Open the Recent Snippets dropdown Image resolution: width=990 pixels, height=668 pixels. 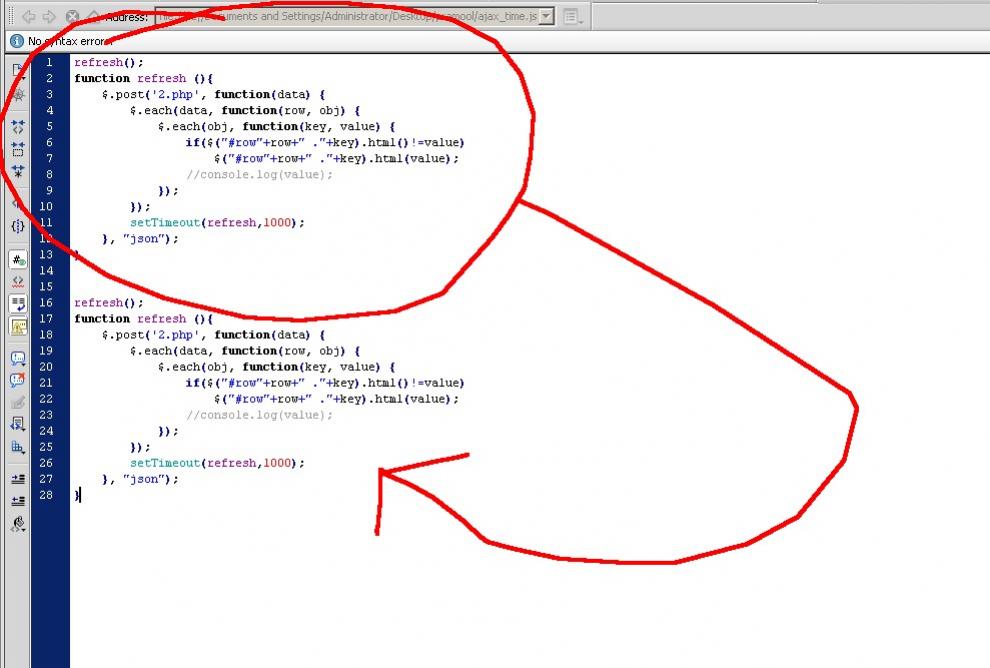tap(18, 424)
